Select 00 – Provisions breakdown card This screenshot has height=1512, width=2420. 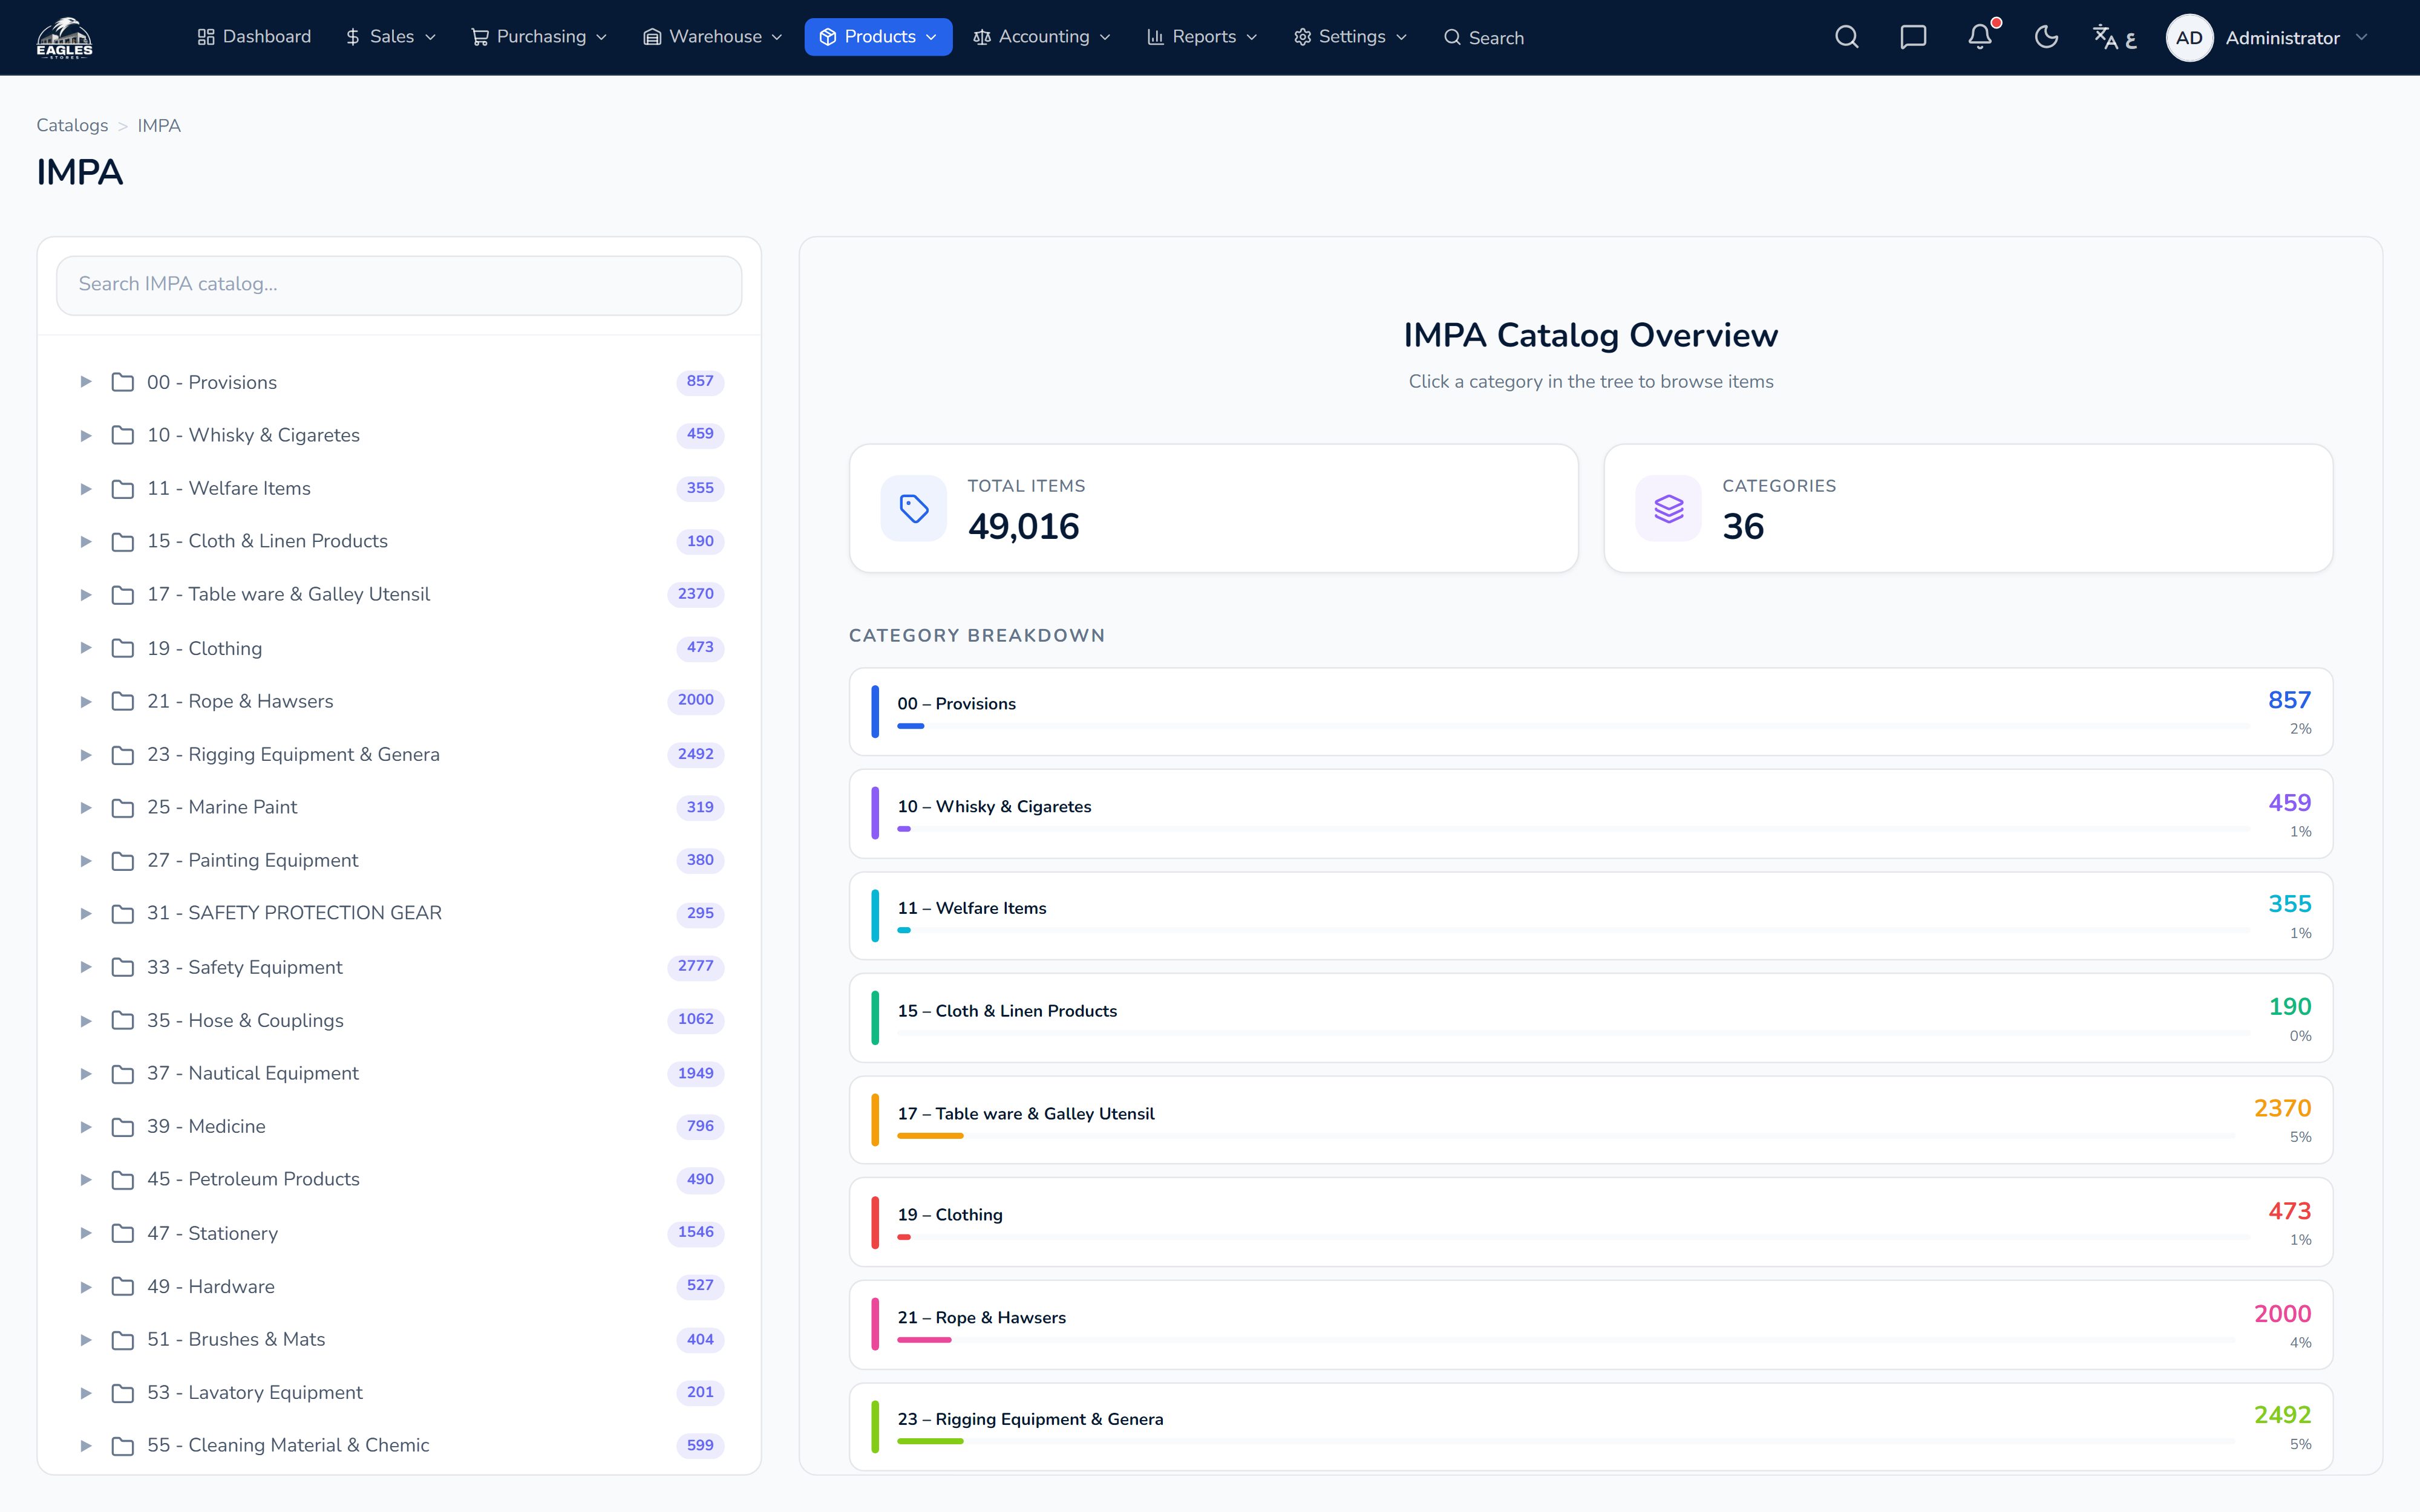1590,712
